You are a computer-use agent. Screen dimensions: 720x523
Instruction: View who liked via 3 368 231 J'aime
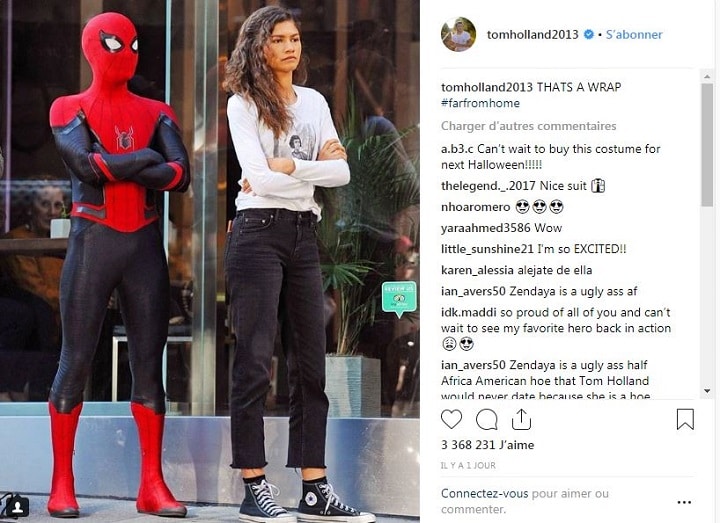click(487, 444)
